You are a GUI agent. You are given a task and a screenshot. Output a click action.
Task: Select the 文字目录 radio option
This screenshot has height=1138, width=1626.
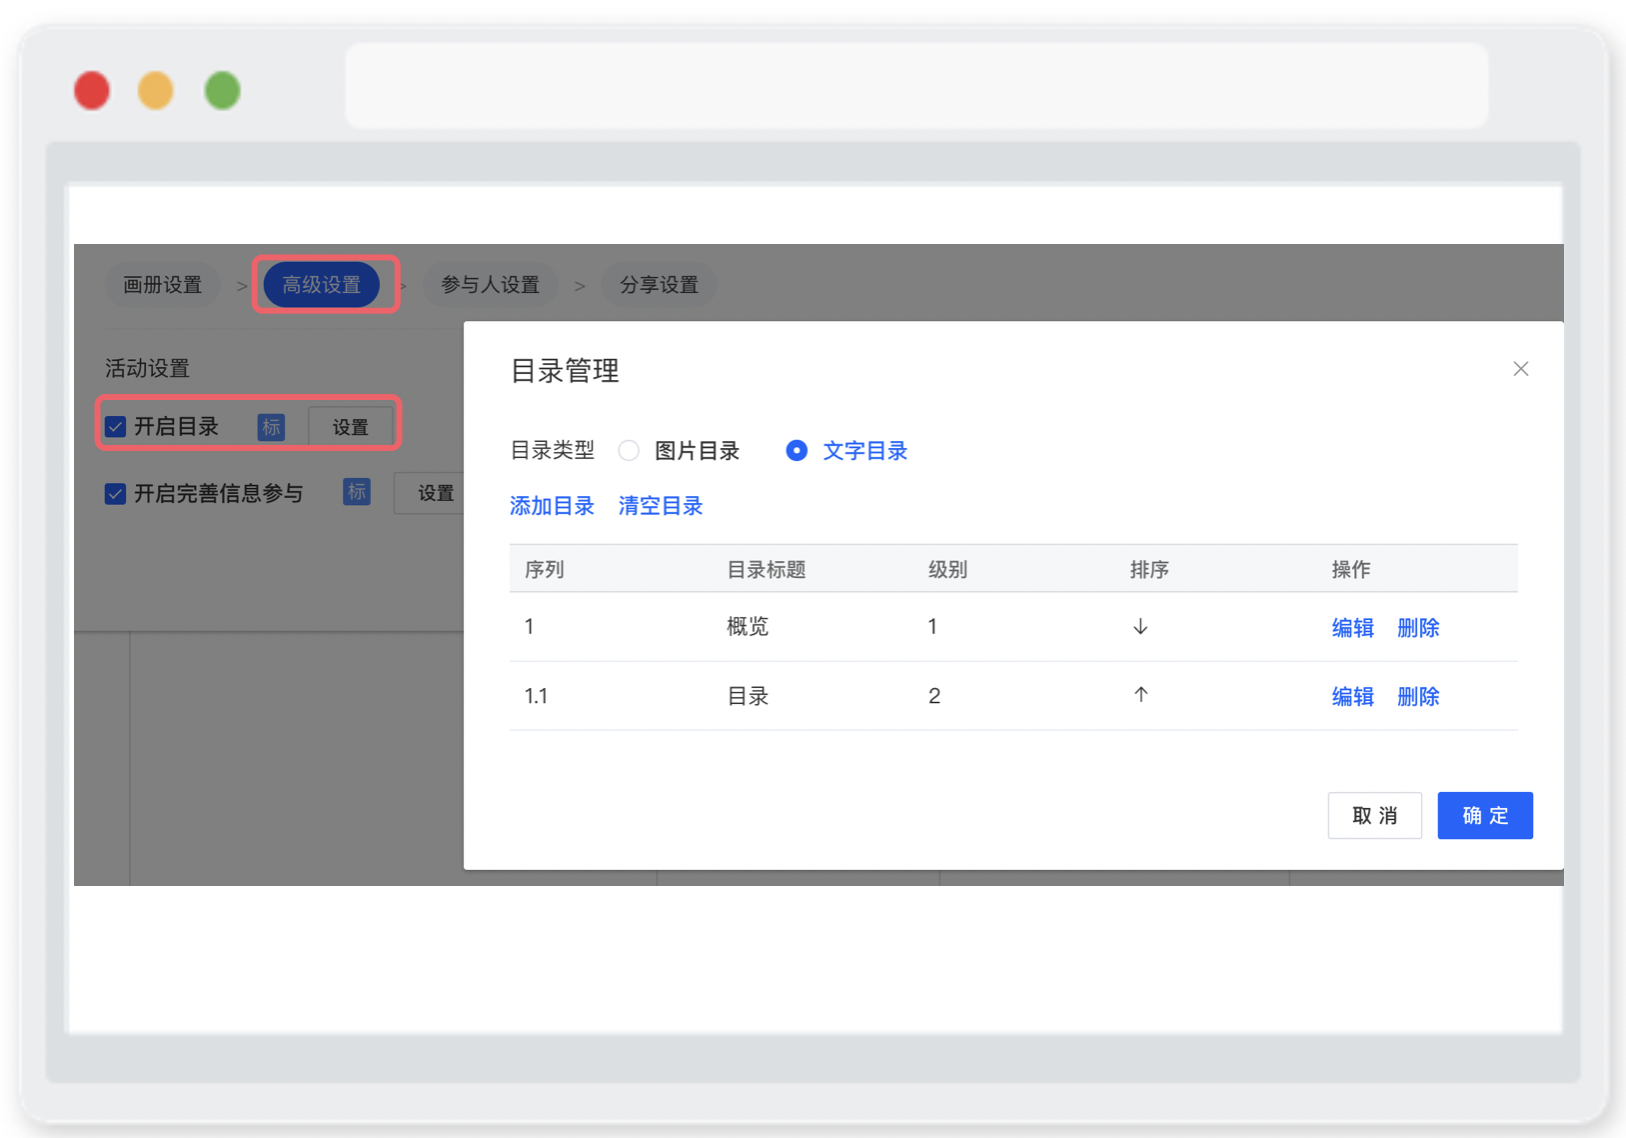(796, 451)
